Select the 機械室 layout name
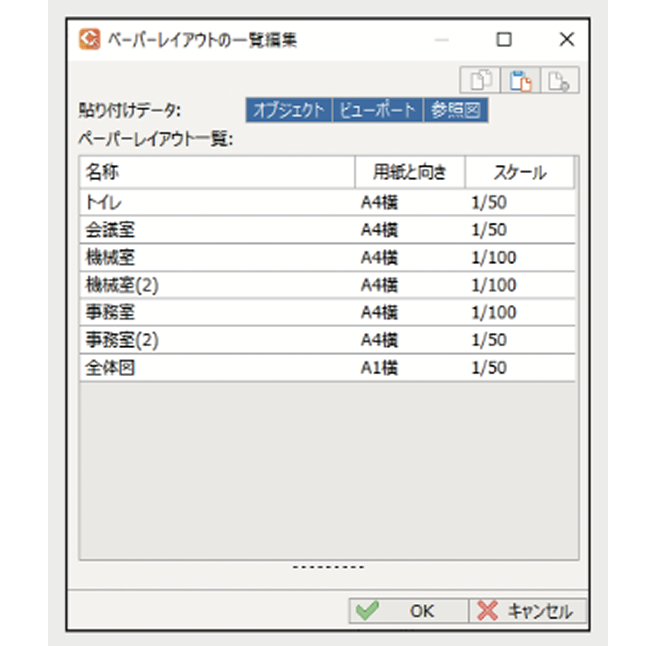The image size is (656, 646). [x=110, y=257]
